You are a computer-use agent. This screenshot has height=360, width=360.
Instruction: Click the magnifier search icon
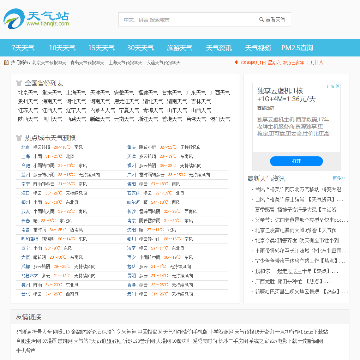(x=261, y=20)
